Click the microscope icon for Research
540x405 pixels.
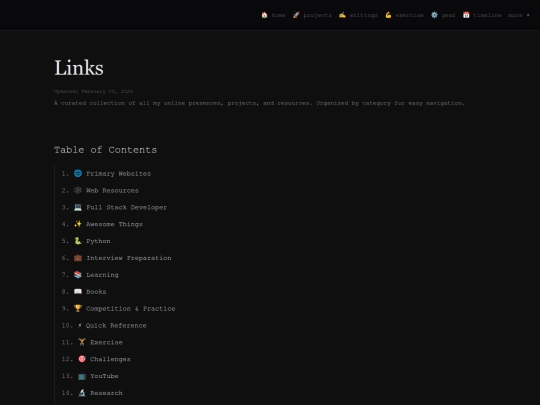pyautogui.click(x=82, y=393)
